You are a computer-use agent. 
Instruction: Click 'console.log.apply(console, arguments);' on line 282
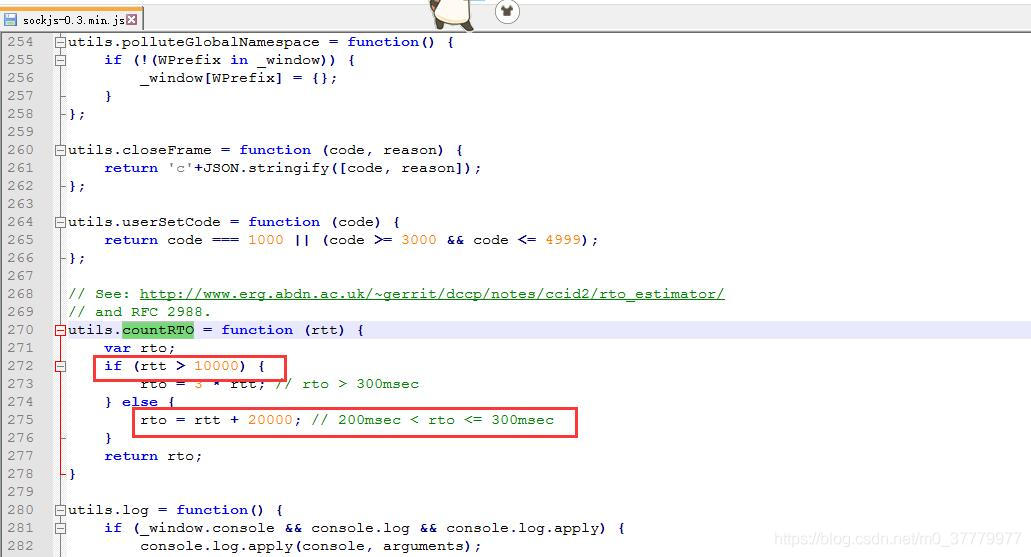tap(310, 546)
